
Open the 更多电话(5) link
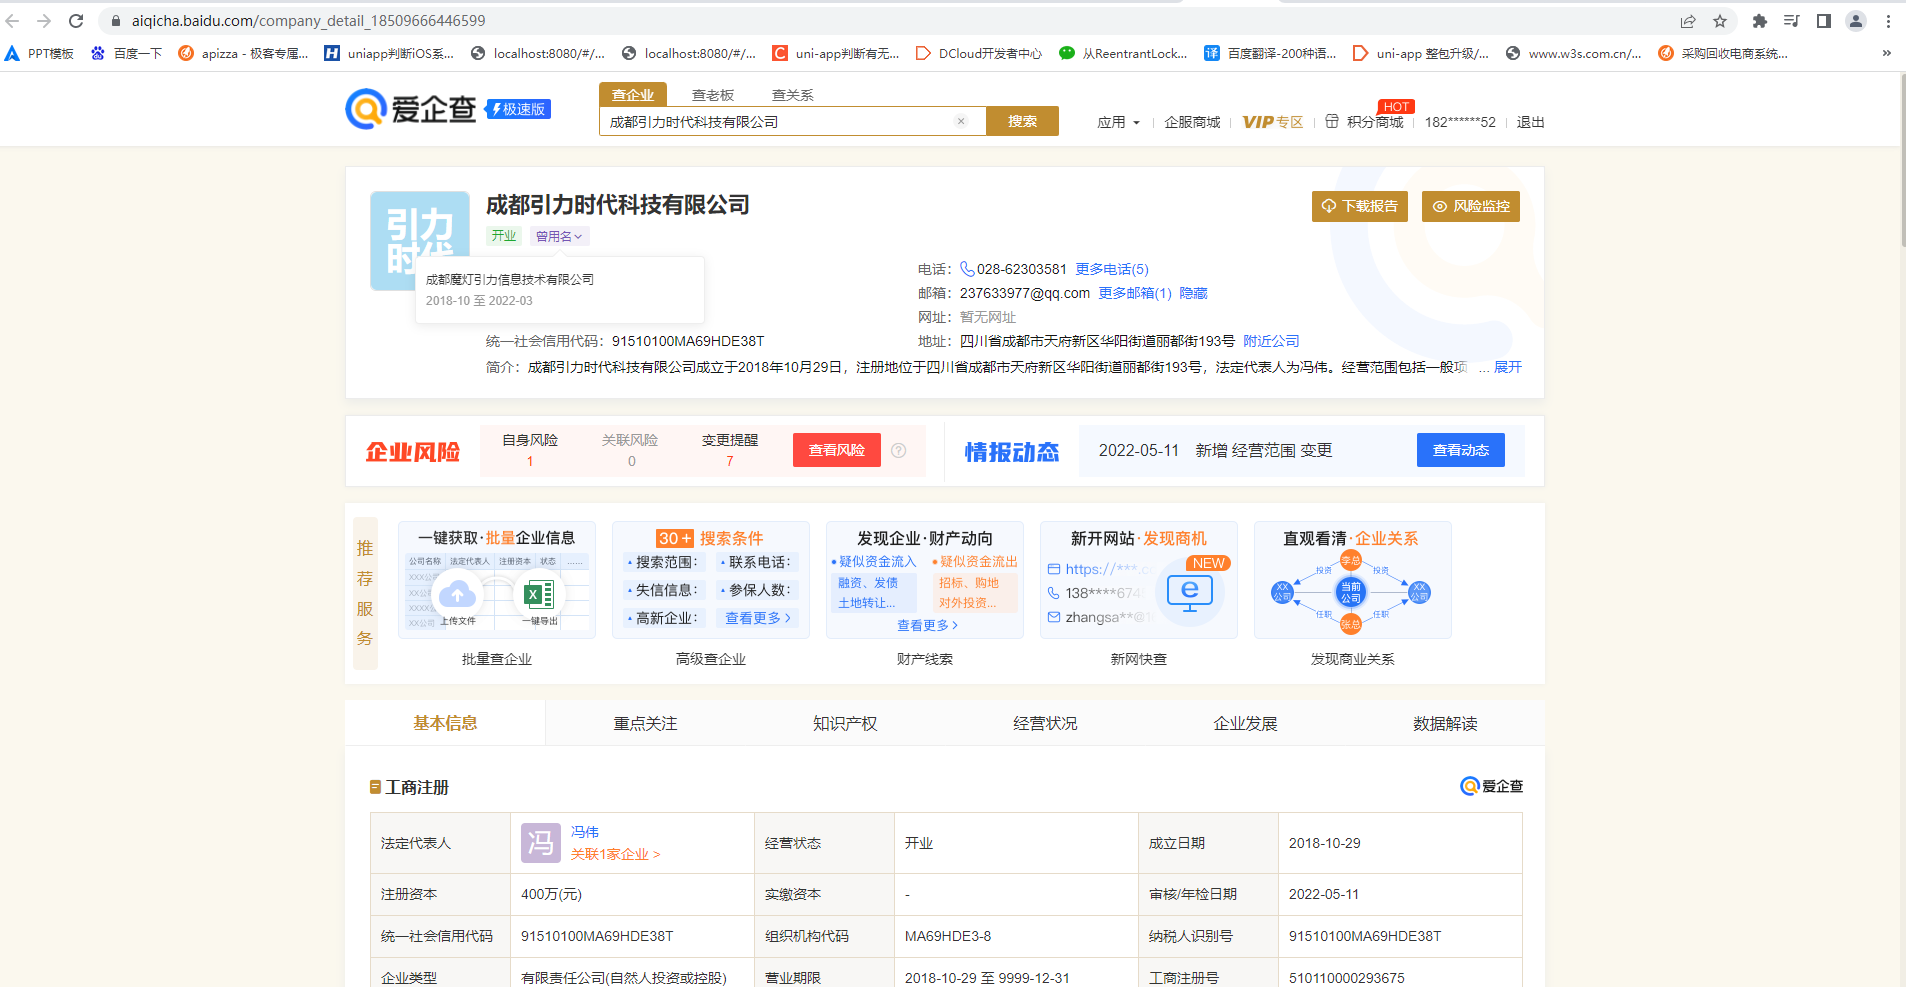1112,269
